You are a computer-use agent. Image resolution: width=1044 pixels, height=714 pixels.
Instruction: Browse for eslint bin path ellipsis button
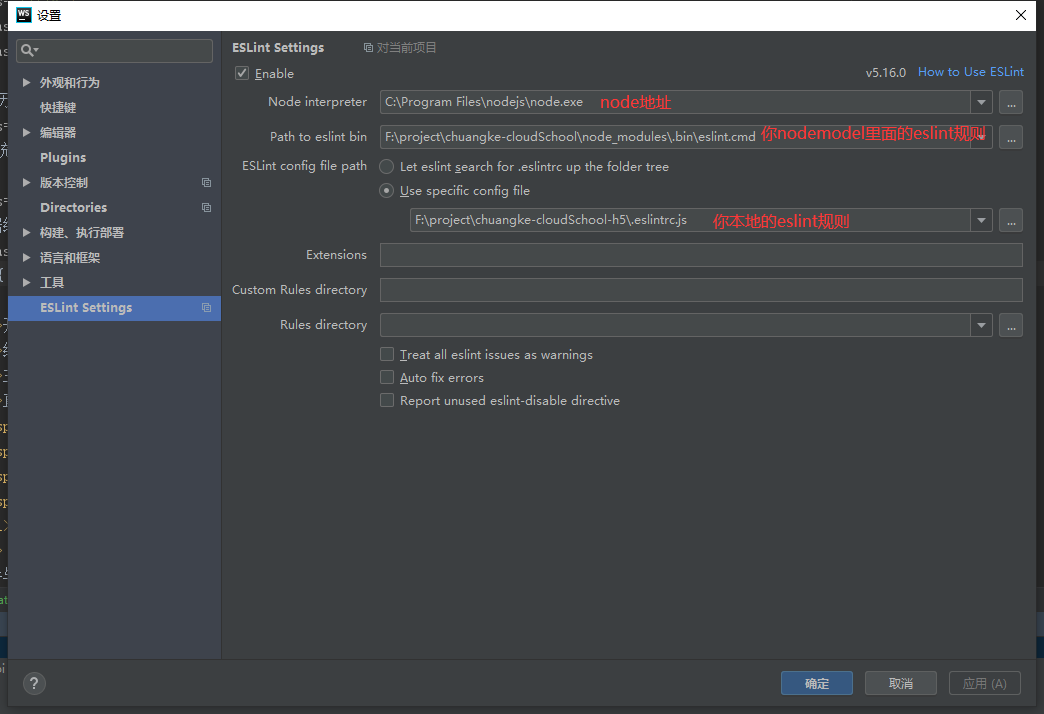tap(1011, 137)
